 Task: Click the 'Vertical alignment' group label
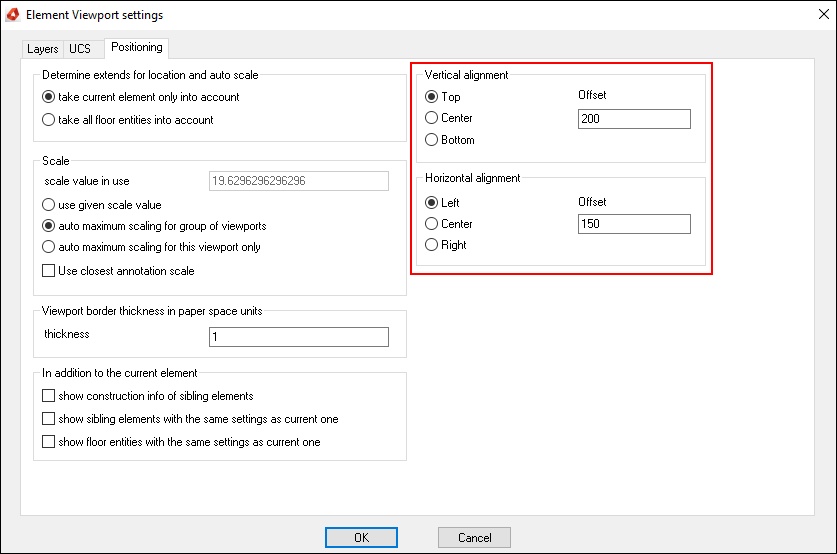tap(467, 75)
